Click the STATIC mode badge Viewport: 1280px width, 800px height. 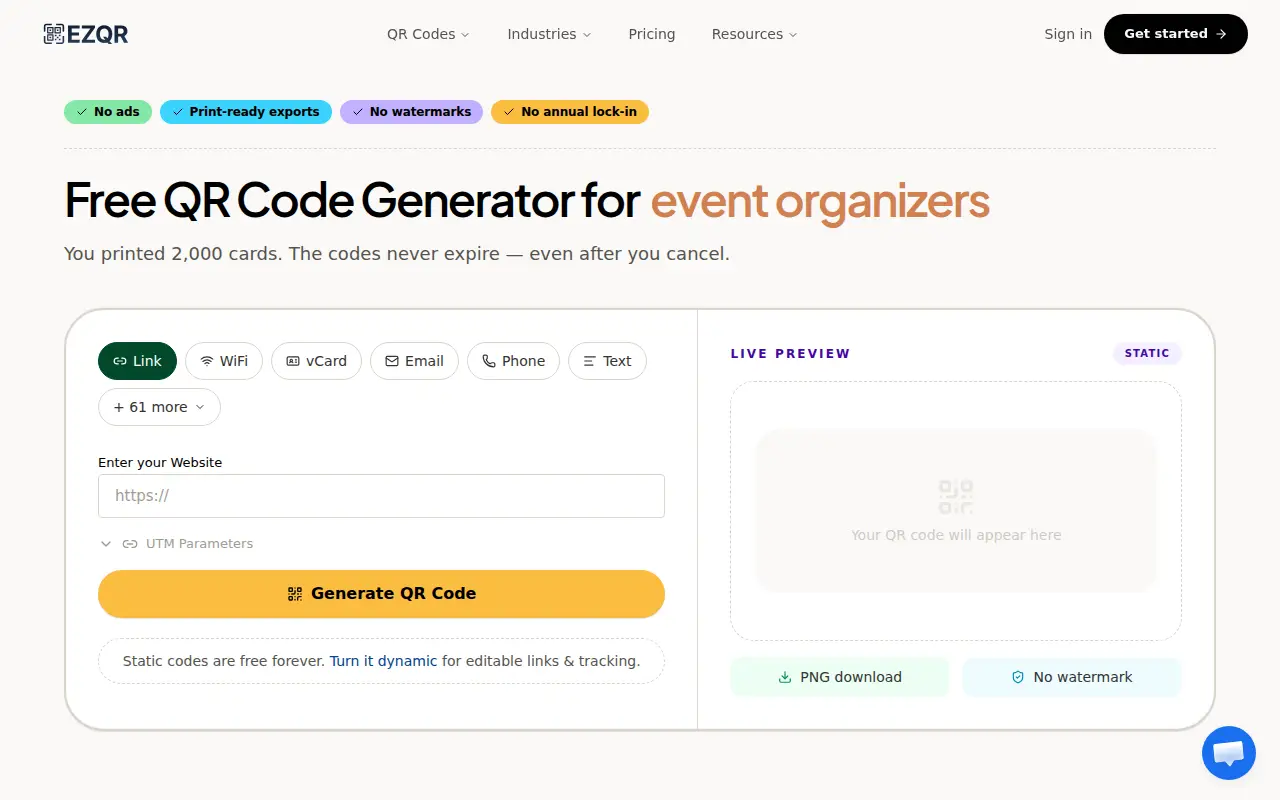point(1147,353)
